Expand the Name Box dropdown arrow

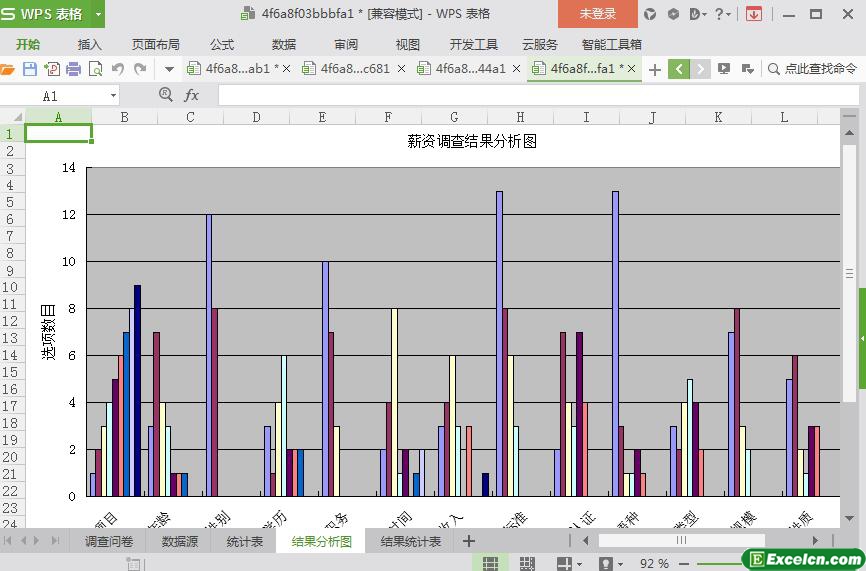tap(112, 95)
